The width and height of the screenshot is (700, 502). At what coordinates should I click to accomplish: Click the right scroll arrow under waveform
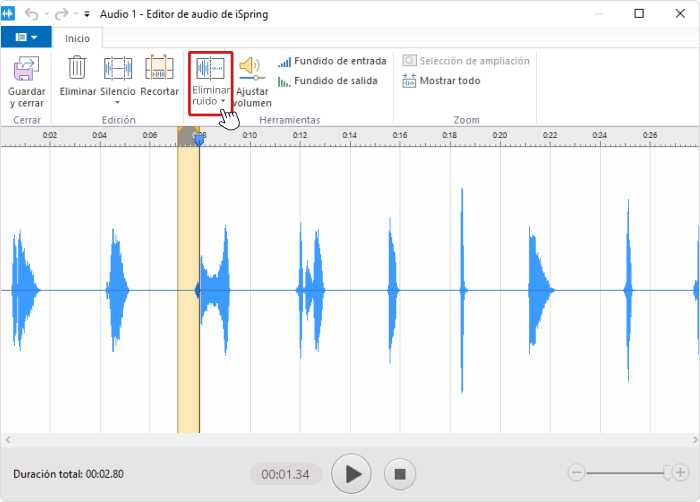pos(695,440)
